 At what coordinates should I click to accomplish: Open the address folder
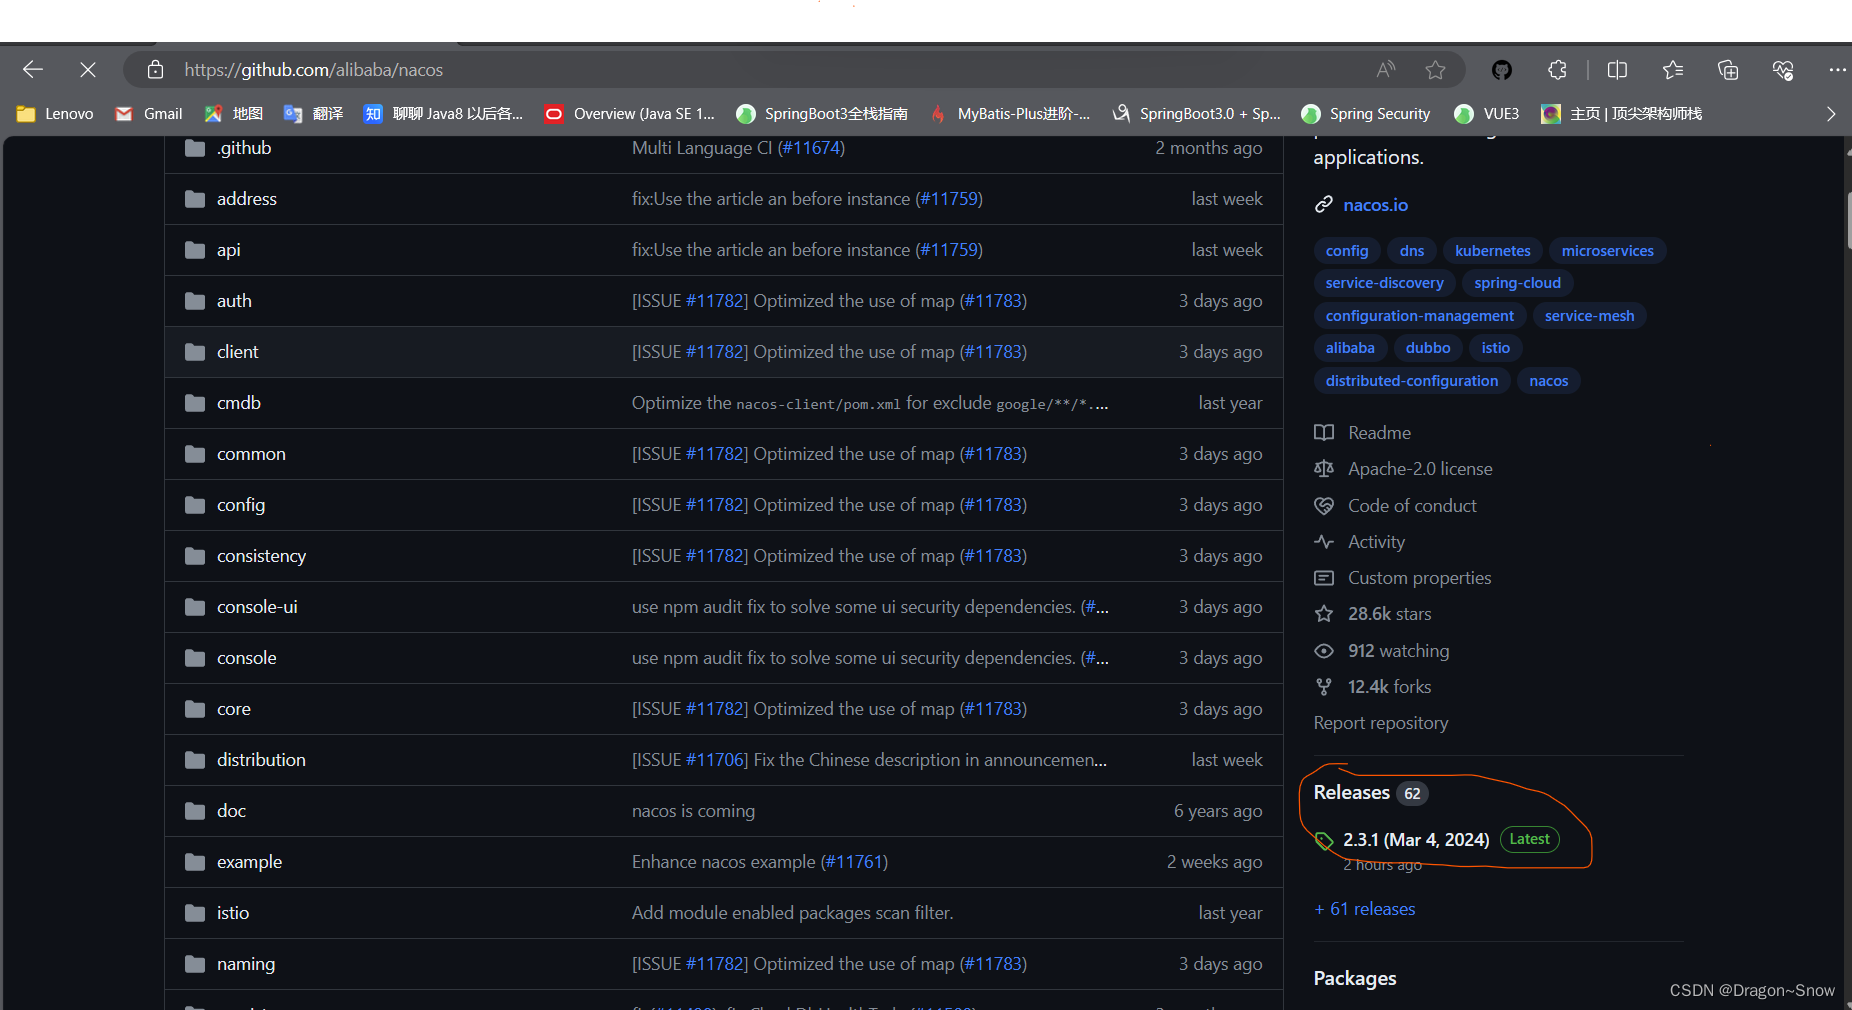point(247,199)
